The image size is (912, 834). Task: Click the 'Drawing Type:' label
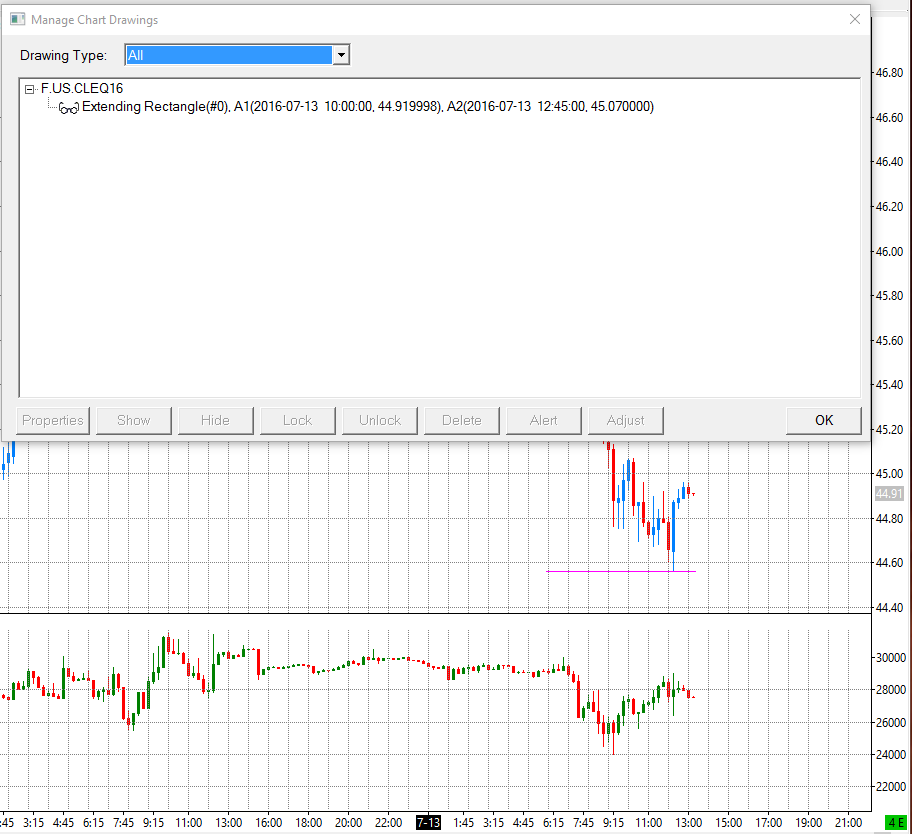[63, 55]
